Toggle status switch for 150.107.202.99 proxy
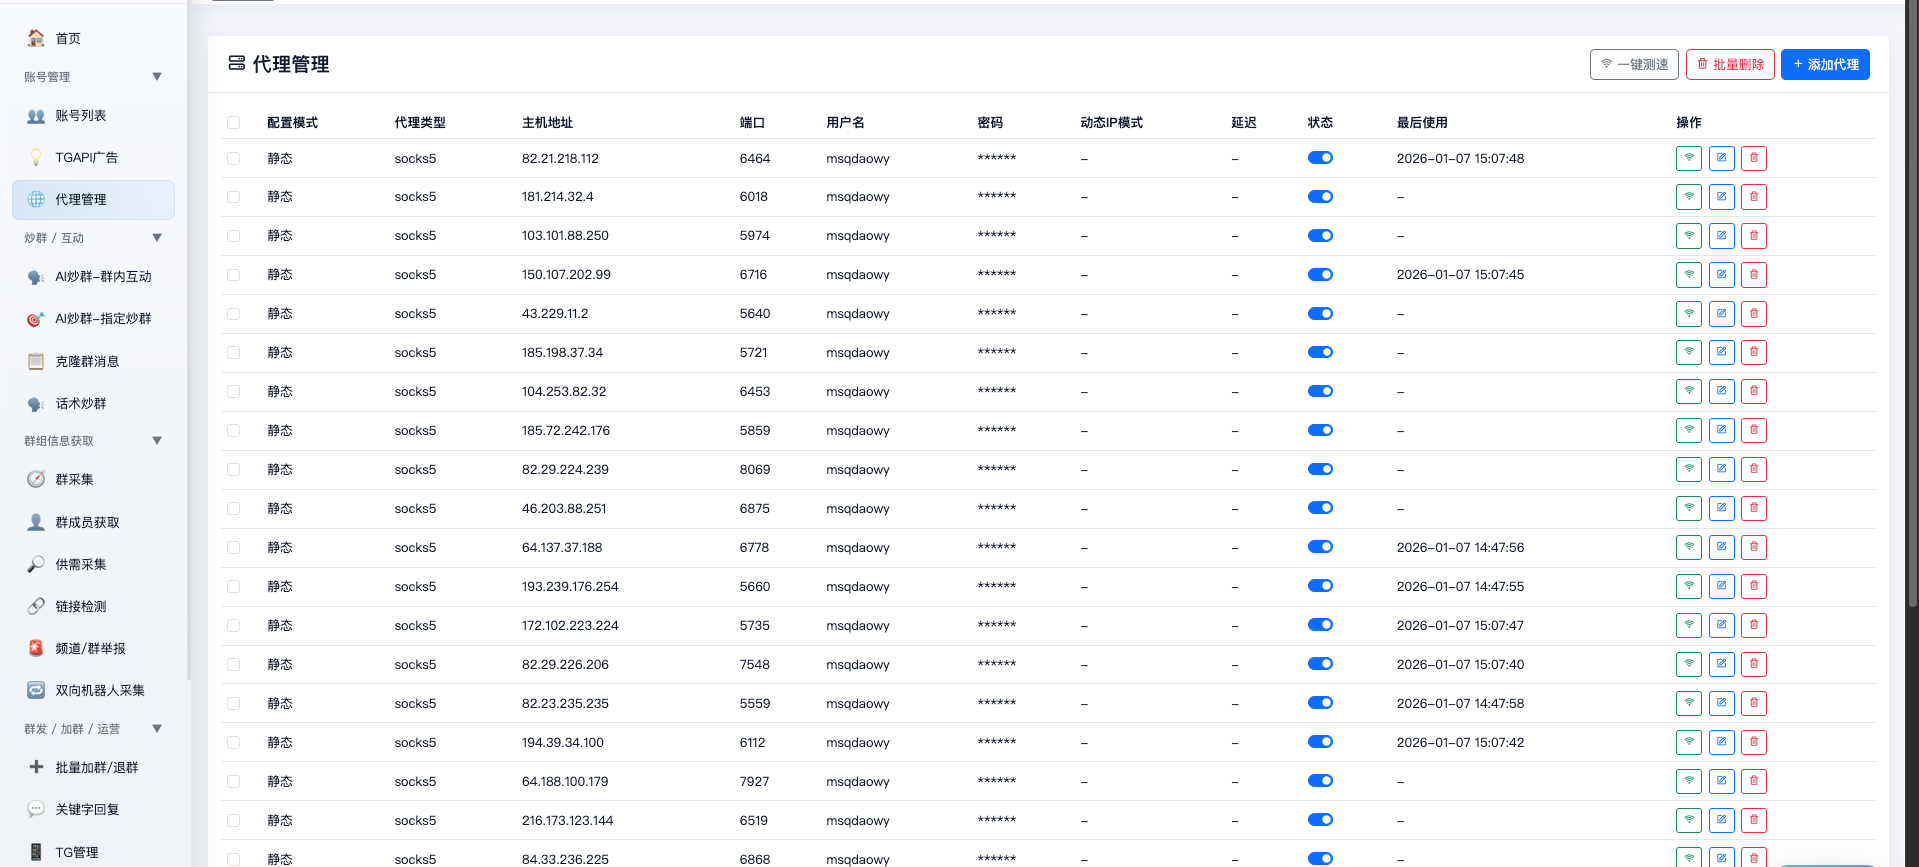 (x=1320, y=275)
